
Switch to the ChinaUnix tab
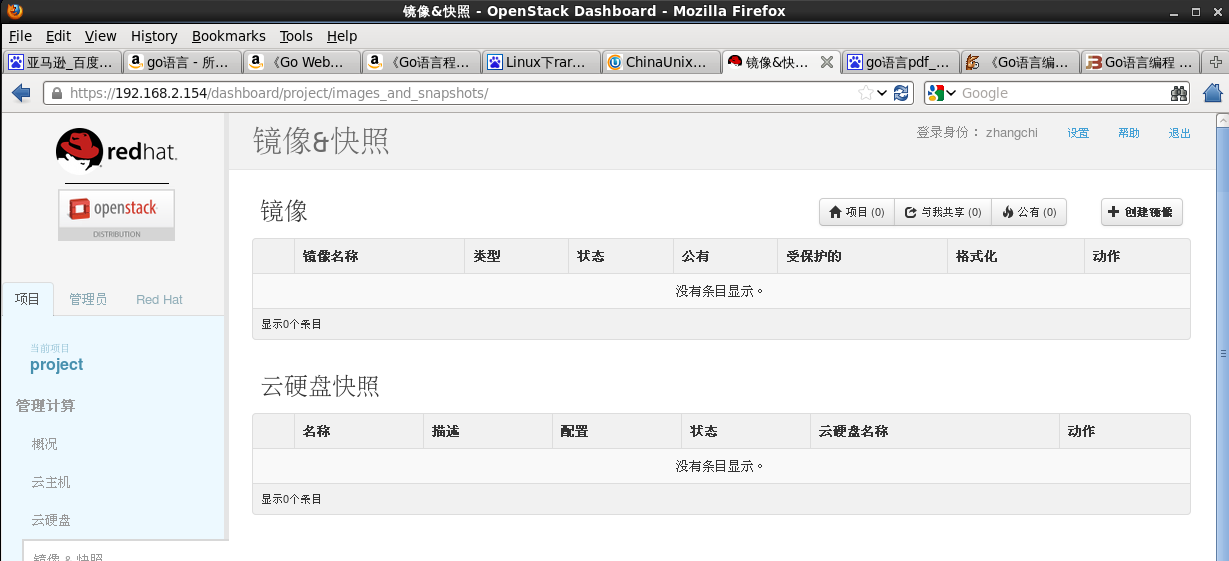tap(662, 62)
